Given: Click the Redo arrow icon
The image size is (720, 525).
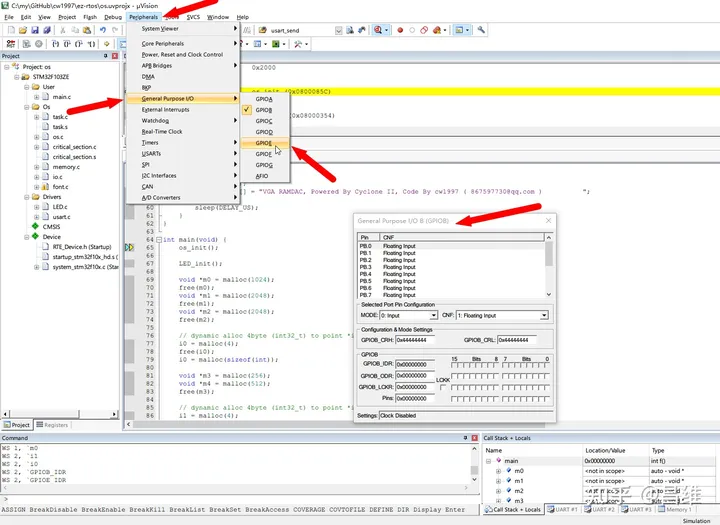Looking at the screenshot, I should (x=115, y=30).
